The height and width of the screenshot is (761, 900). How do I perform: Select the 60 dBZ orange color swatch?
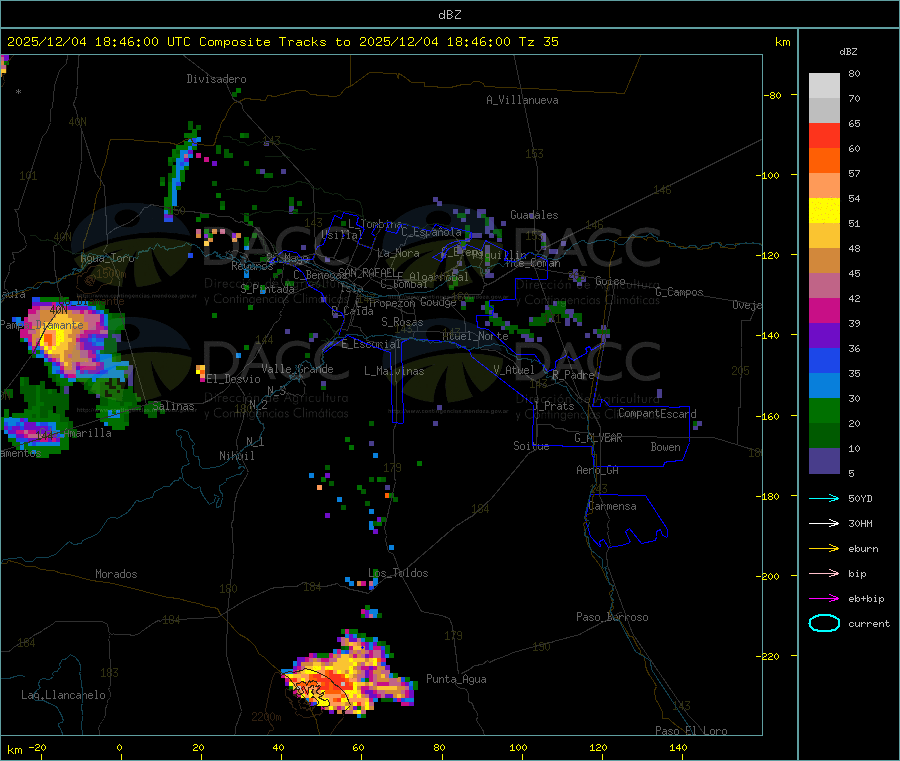pyautogui.click(x=824, y=161)
